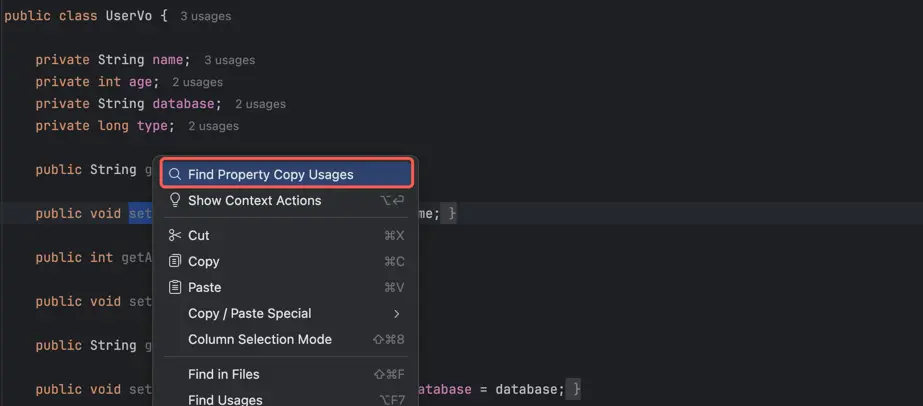Image resolution: width=923 pixels, height=406 pixels.
Task: Click the lightbulb icon for Show Context Actions
Action: point(175,200)
